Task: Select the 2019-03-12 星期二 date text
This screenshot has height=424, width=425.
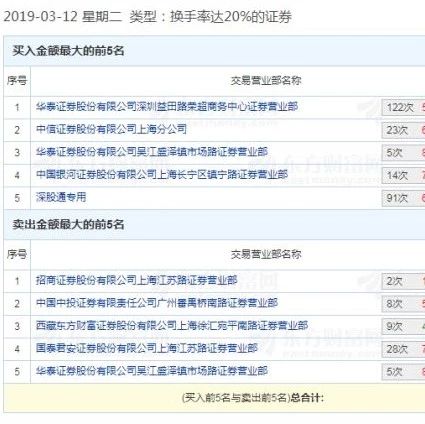Action: 63,17
